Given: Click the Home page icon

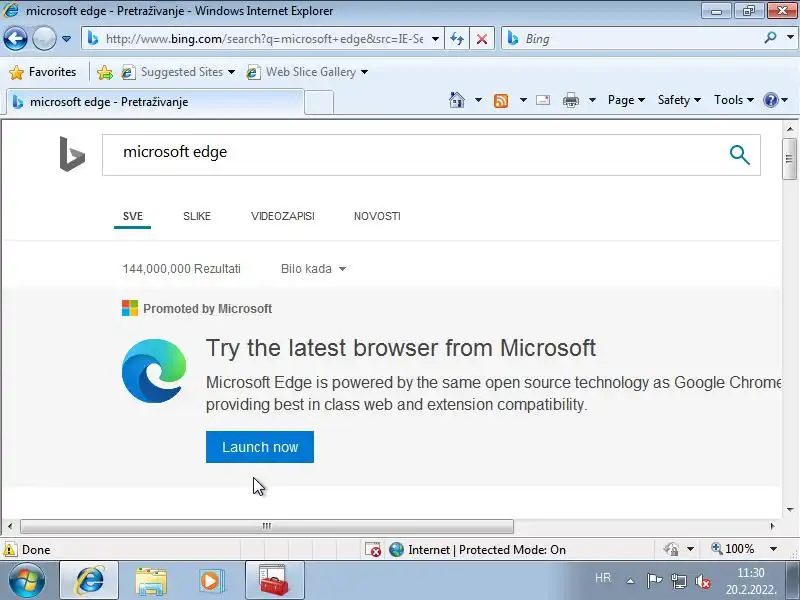Looking at the screenshot, I should point(457,100).
